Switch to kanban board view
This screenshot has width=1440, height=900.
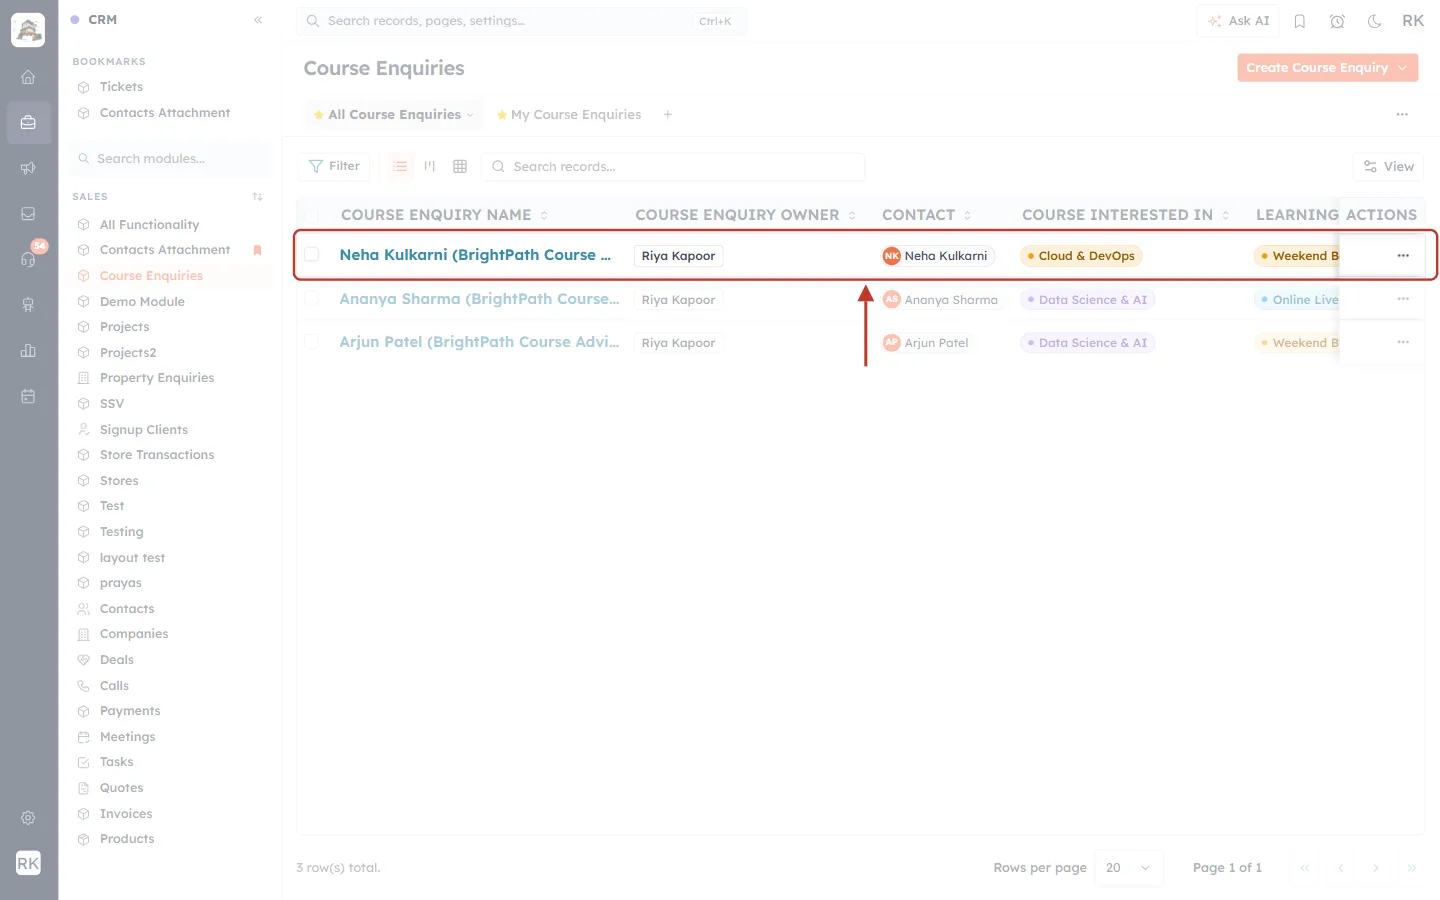(430, 166)
